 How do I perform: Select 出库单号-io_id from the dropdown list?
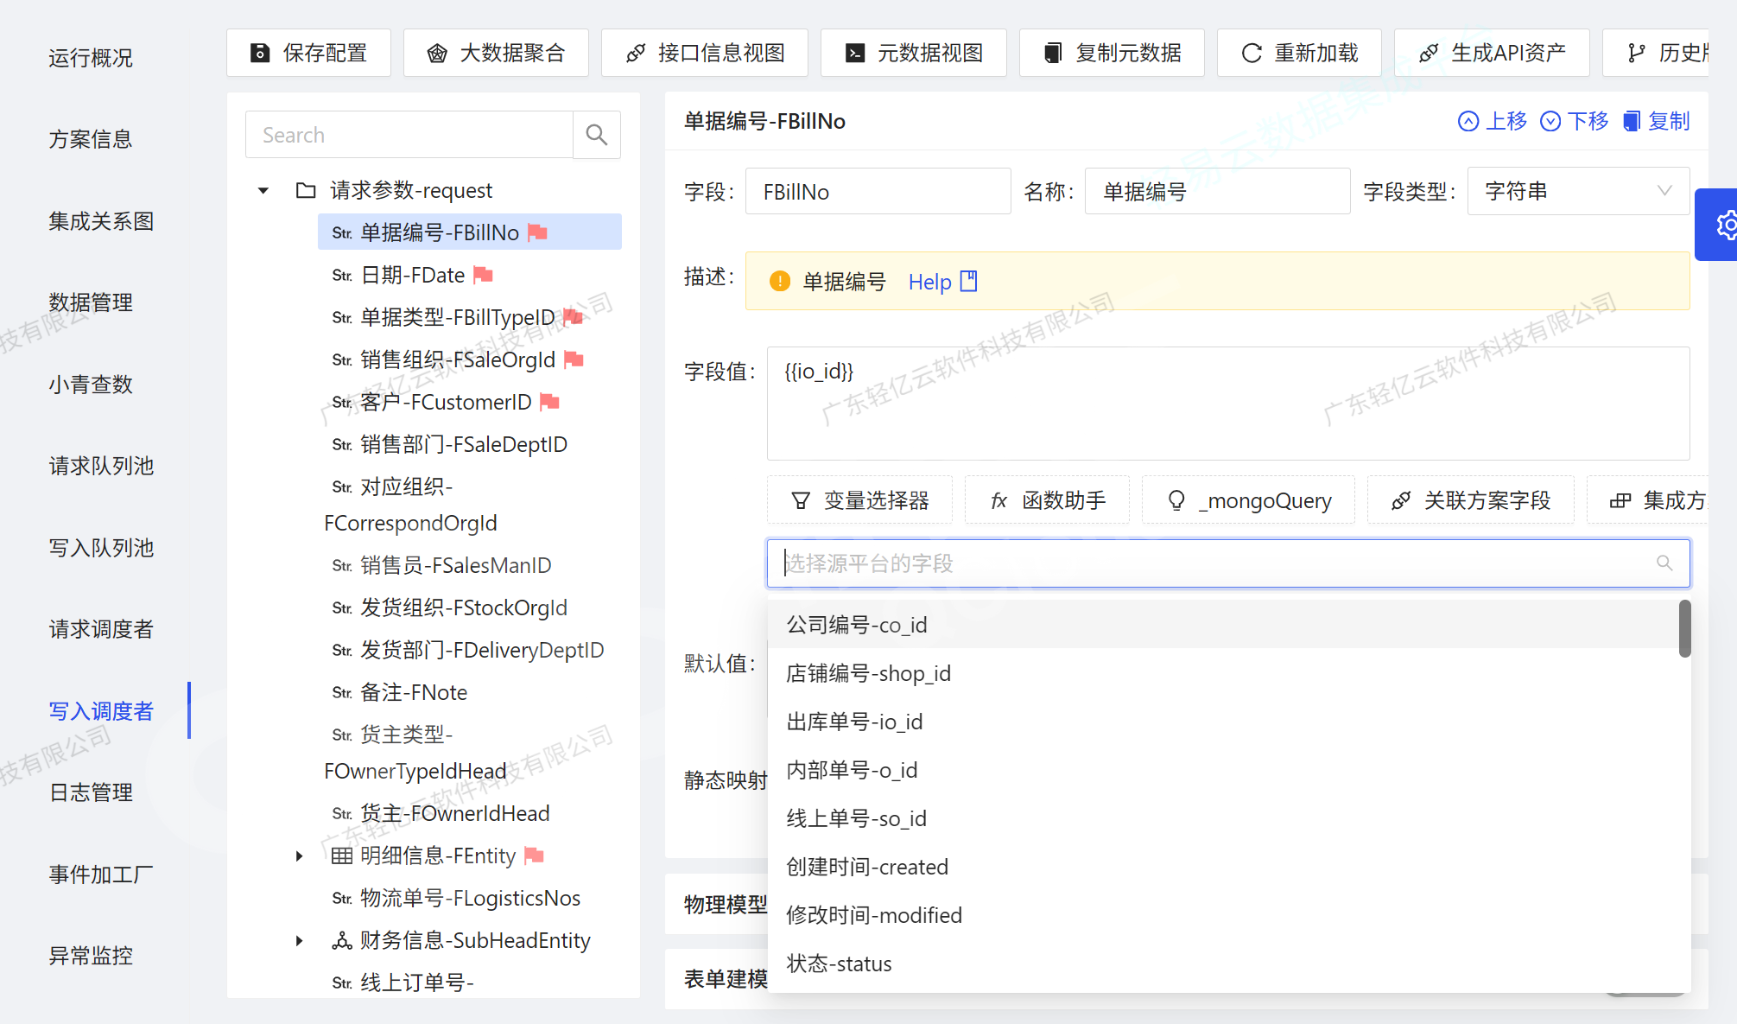coord(854,722)
